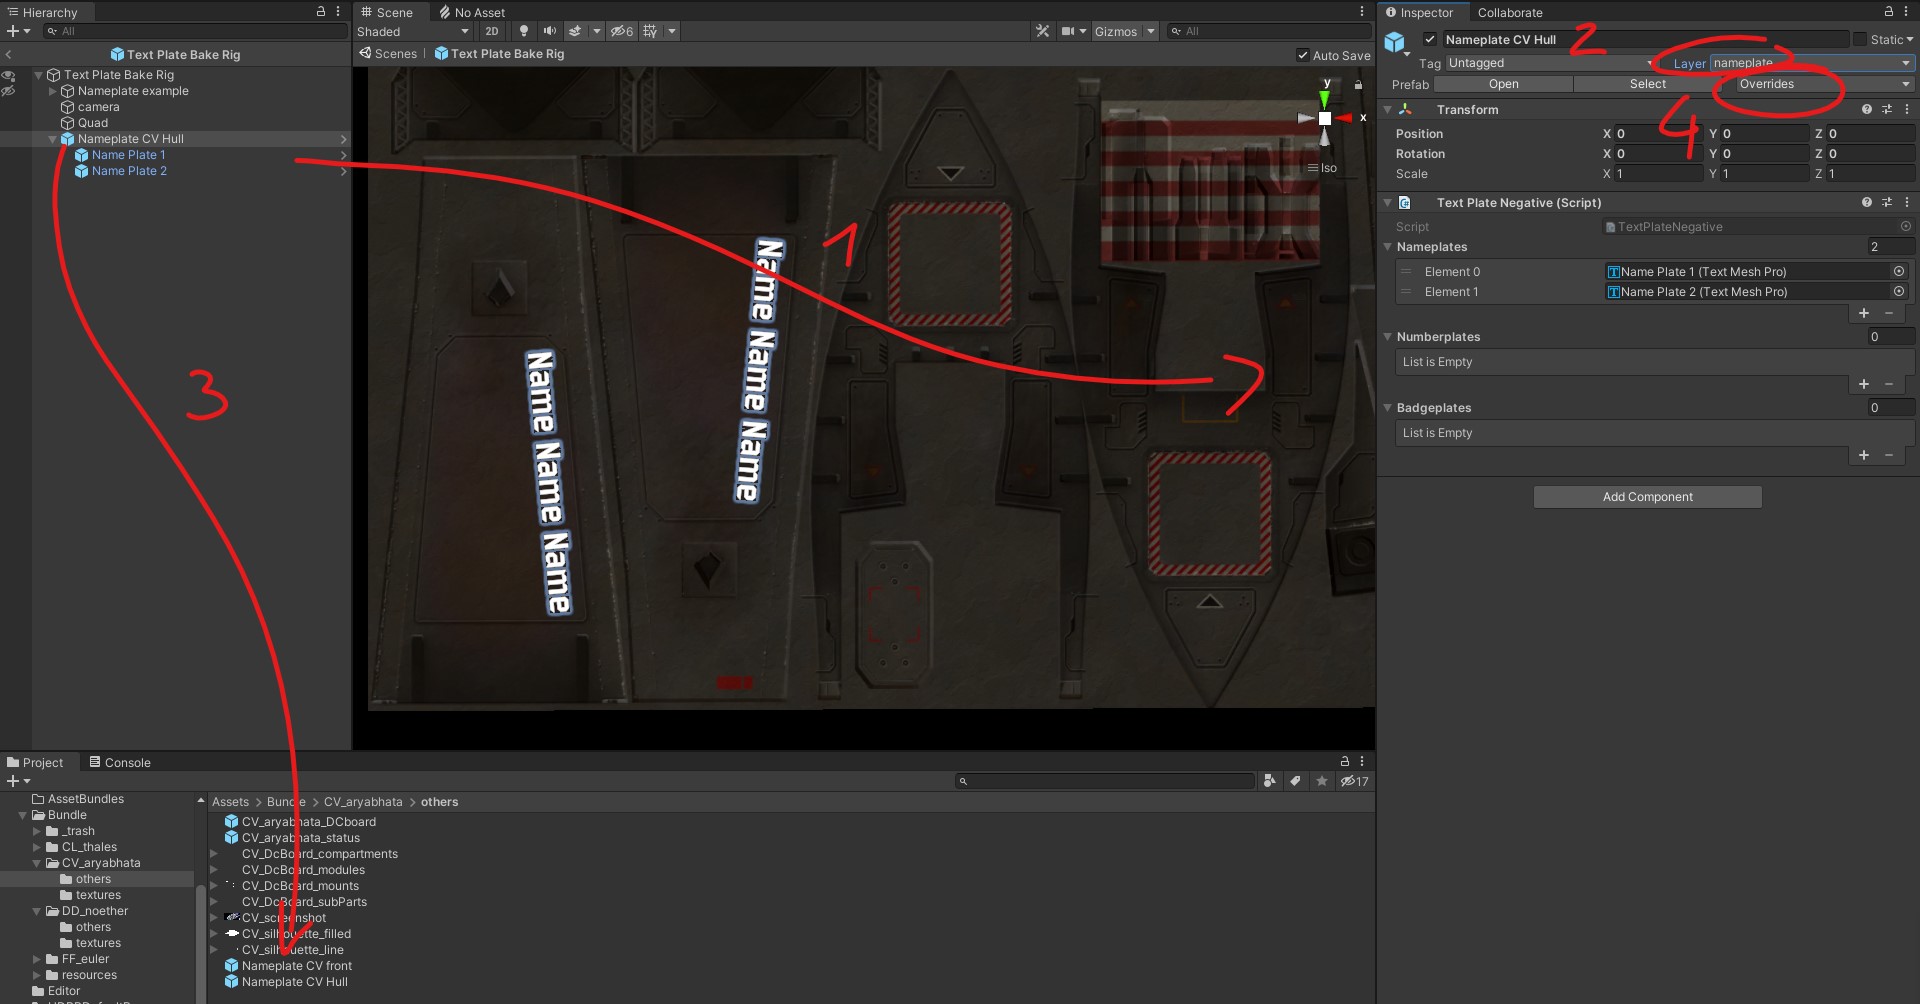This screenshot has height=1004, width=1920.
Task: Toggle hidden packages visibility count in Project panel
Action: [1355, 781]
